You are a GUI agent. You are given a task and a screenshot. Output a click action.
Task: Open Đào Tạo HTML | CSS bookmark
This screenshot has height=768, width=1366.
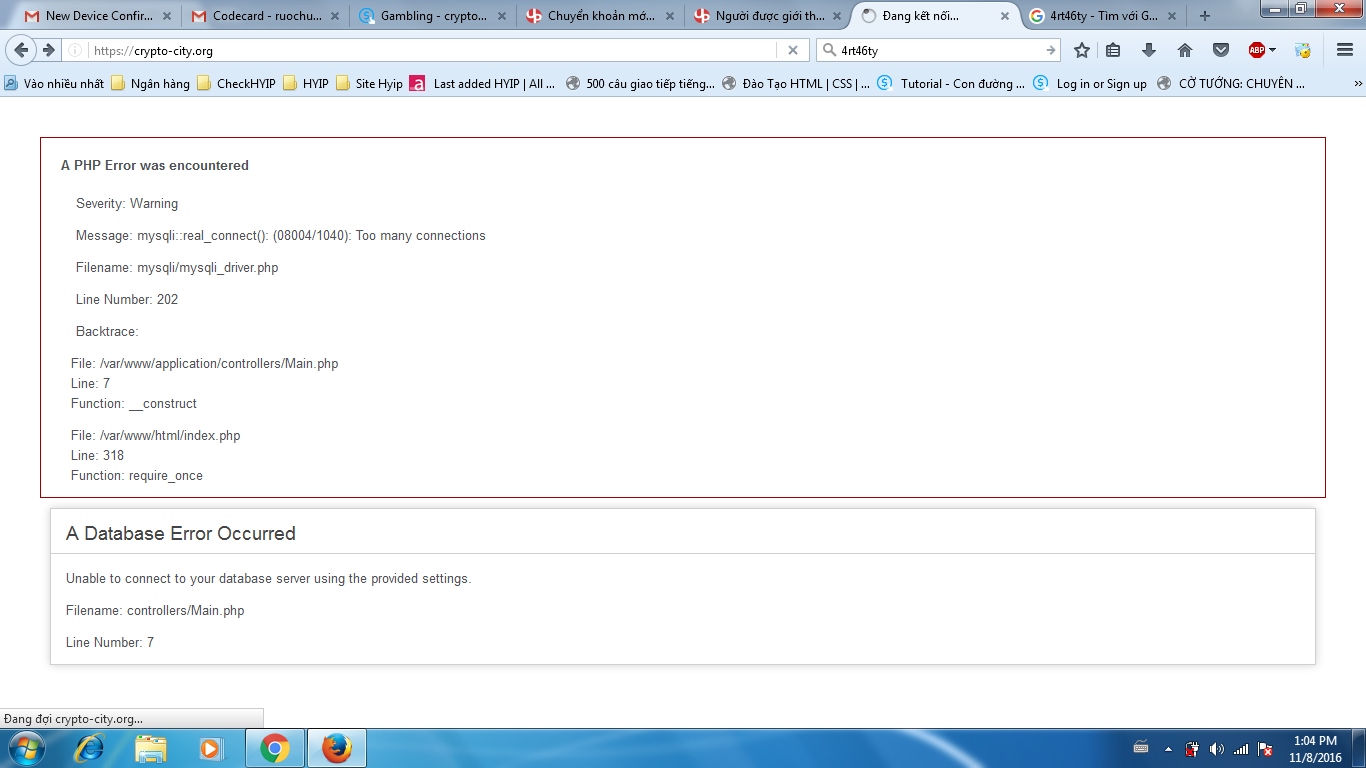[x=796, y=84]
